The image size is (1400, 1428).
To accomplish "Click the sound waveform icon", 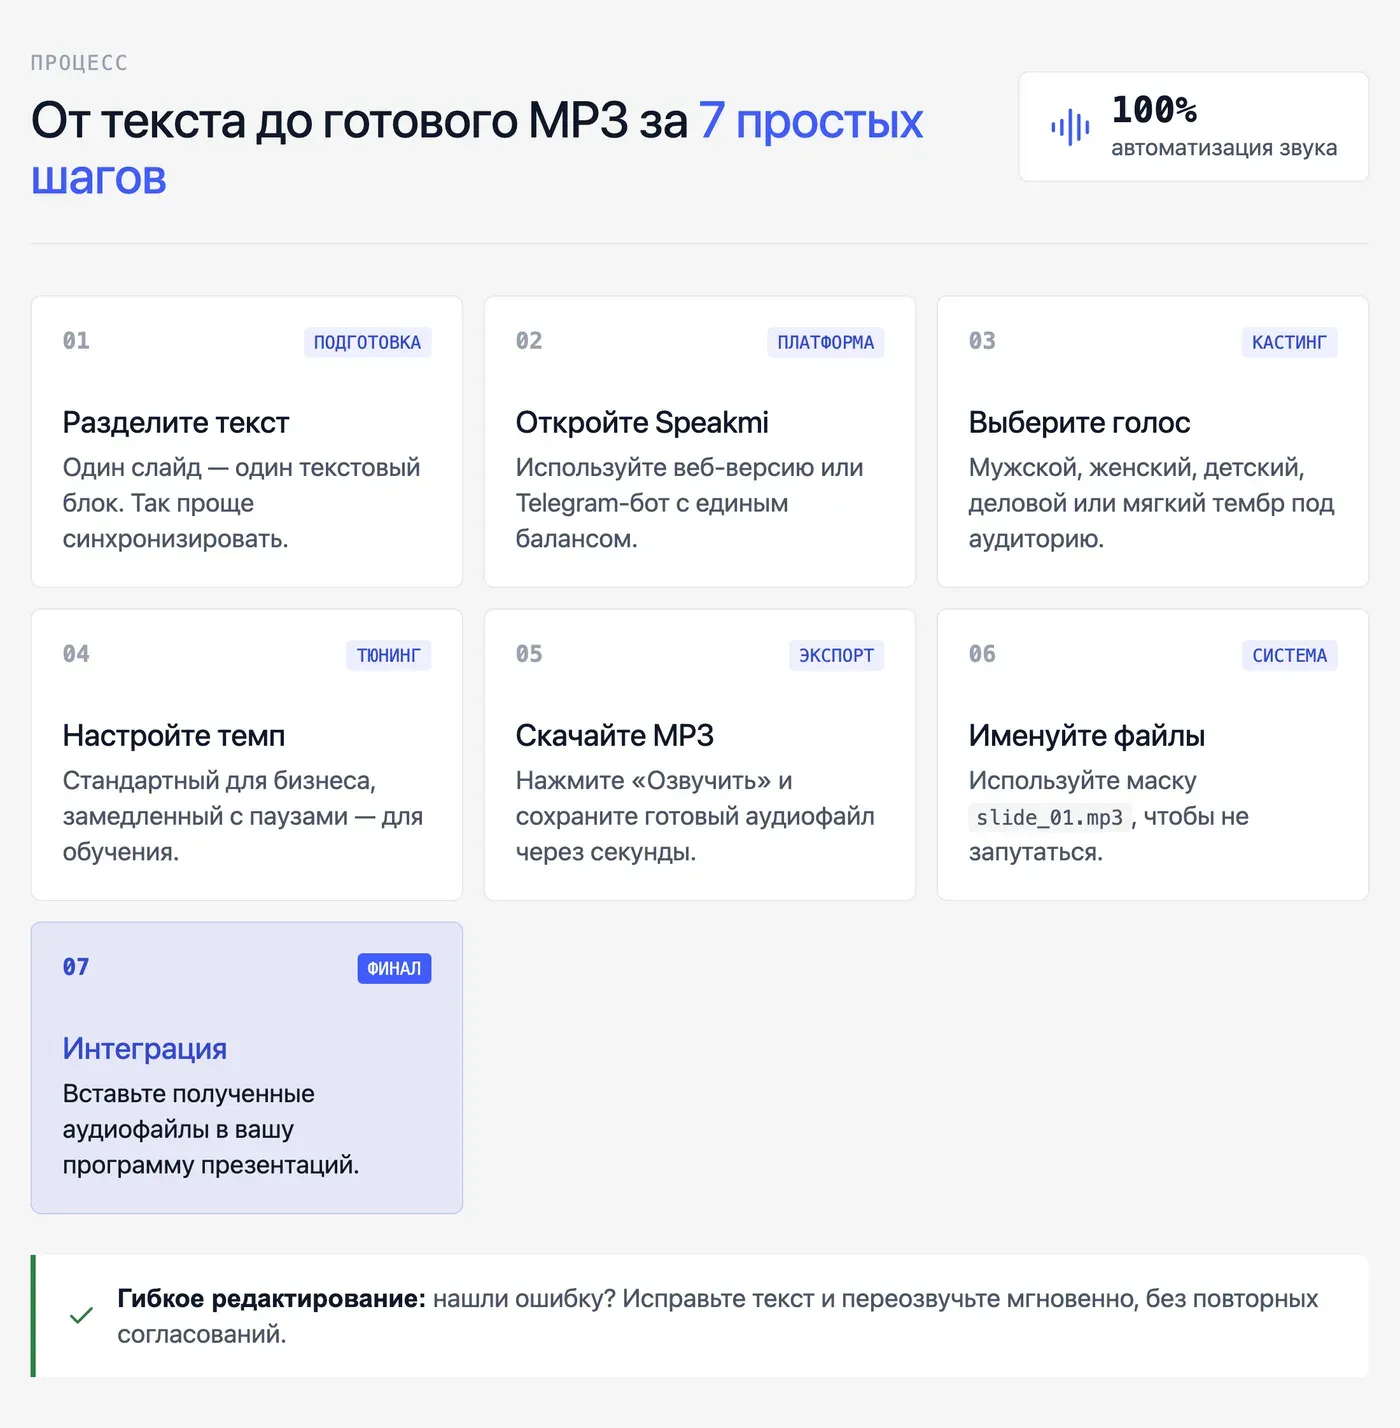I will [x=1070, y=127].
